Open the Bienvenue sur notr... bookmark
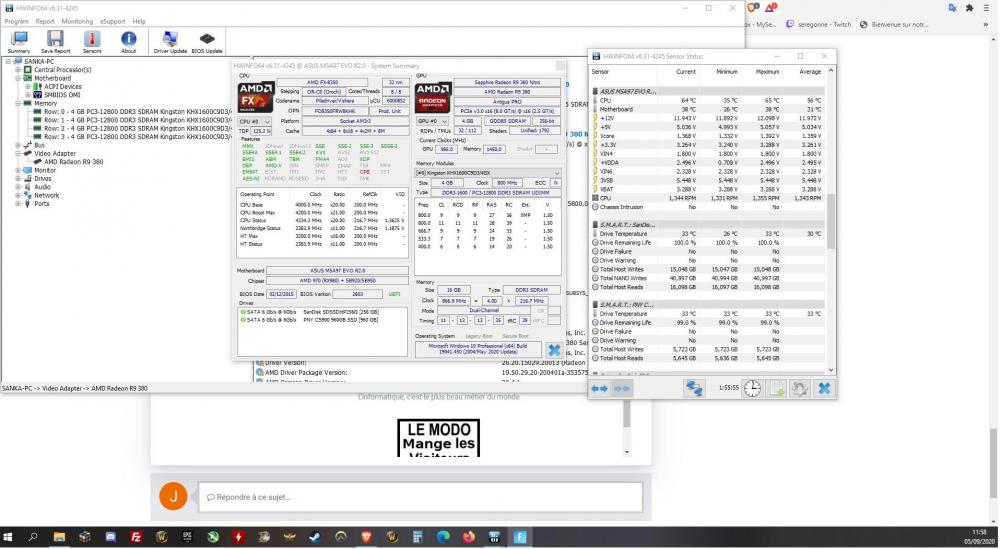Image resolution: width=1000 pixels, height=549 pixels. click(894, 24)
